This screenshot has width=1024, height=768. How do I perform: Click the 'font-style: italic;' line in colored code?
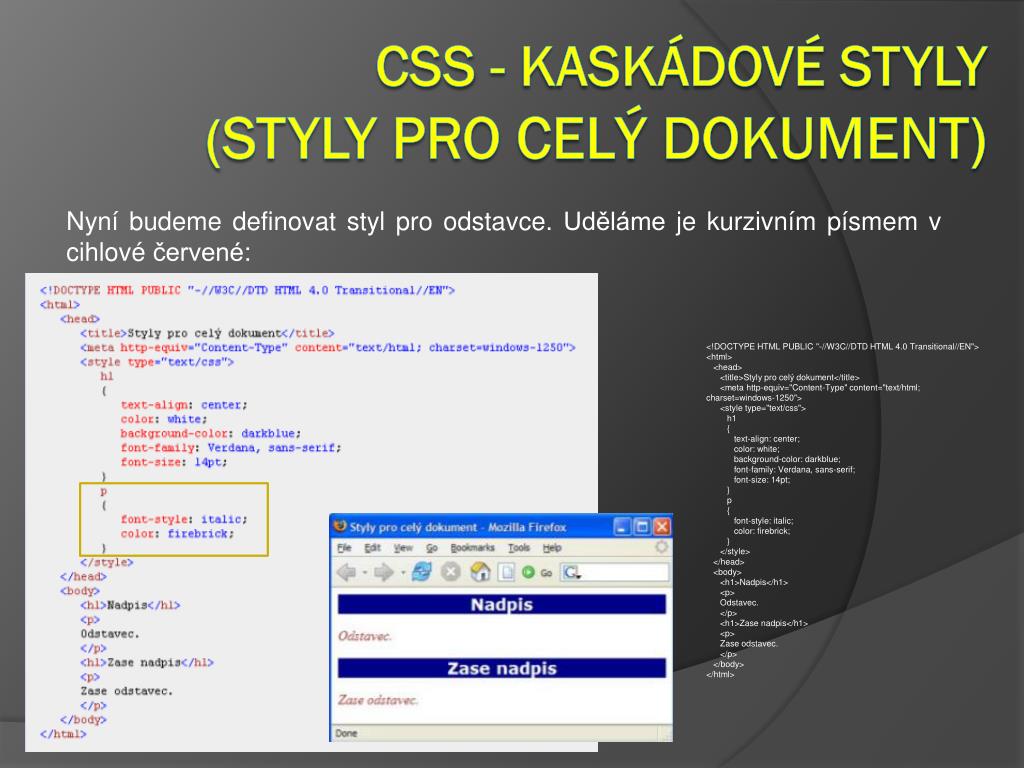[184, 519]
